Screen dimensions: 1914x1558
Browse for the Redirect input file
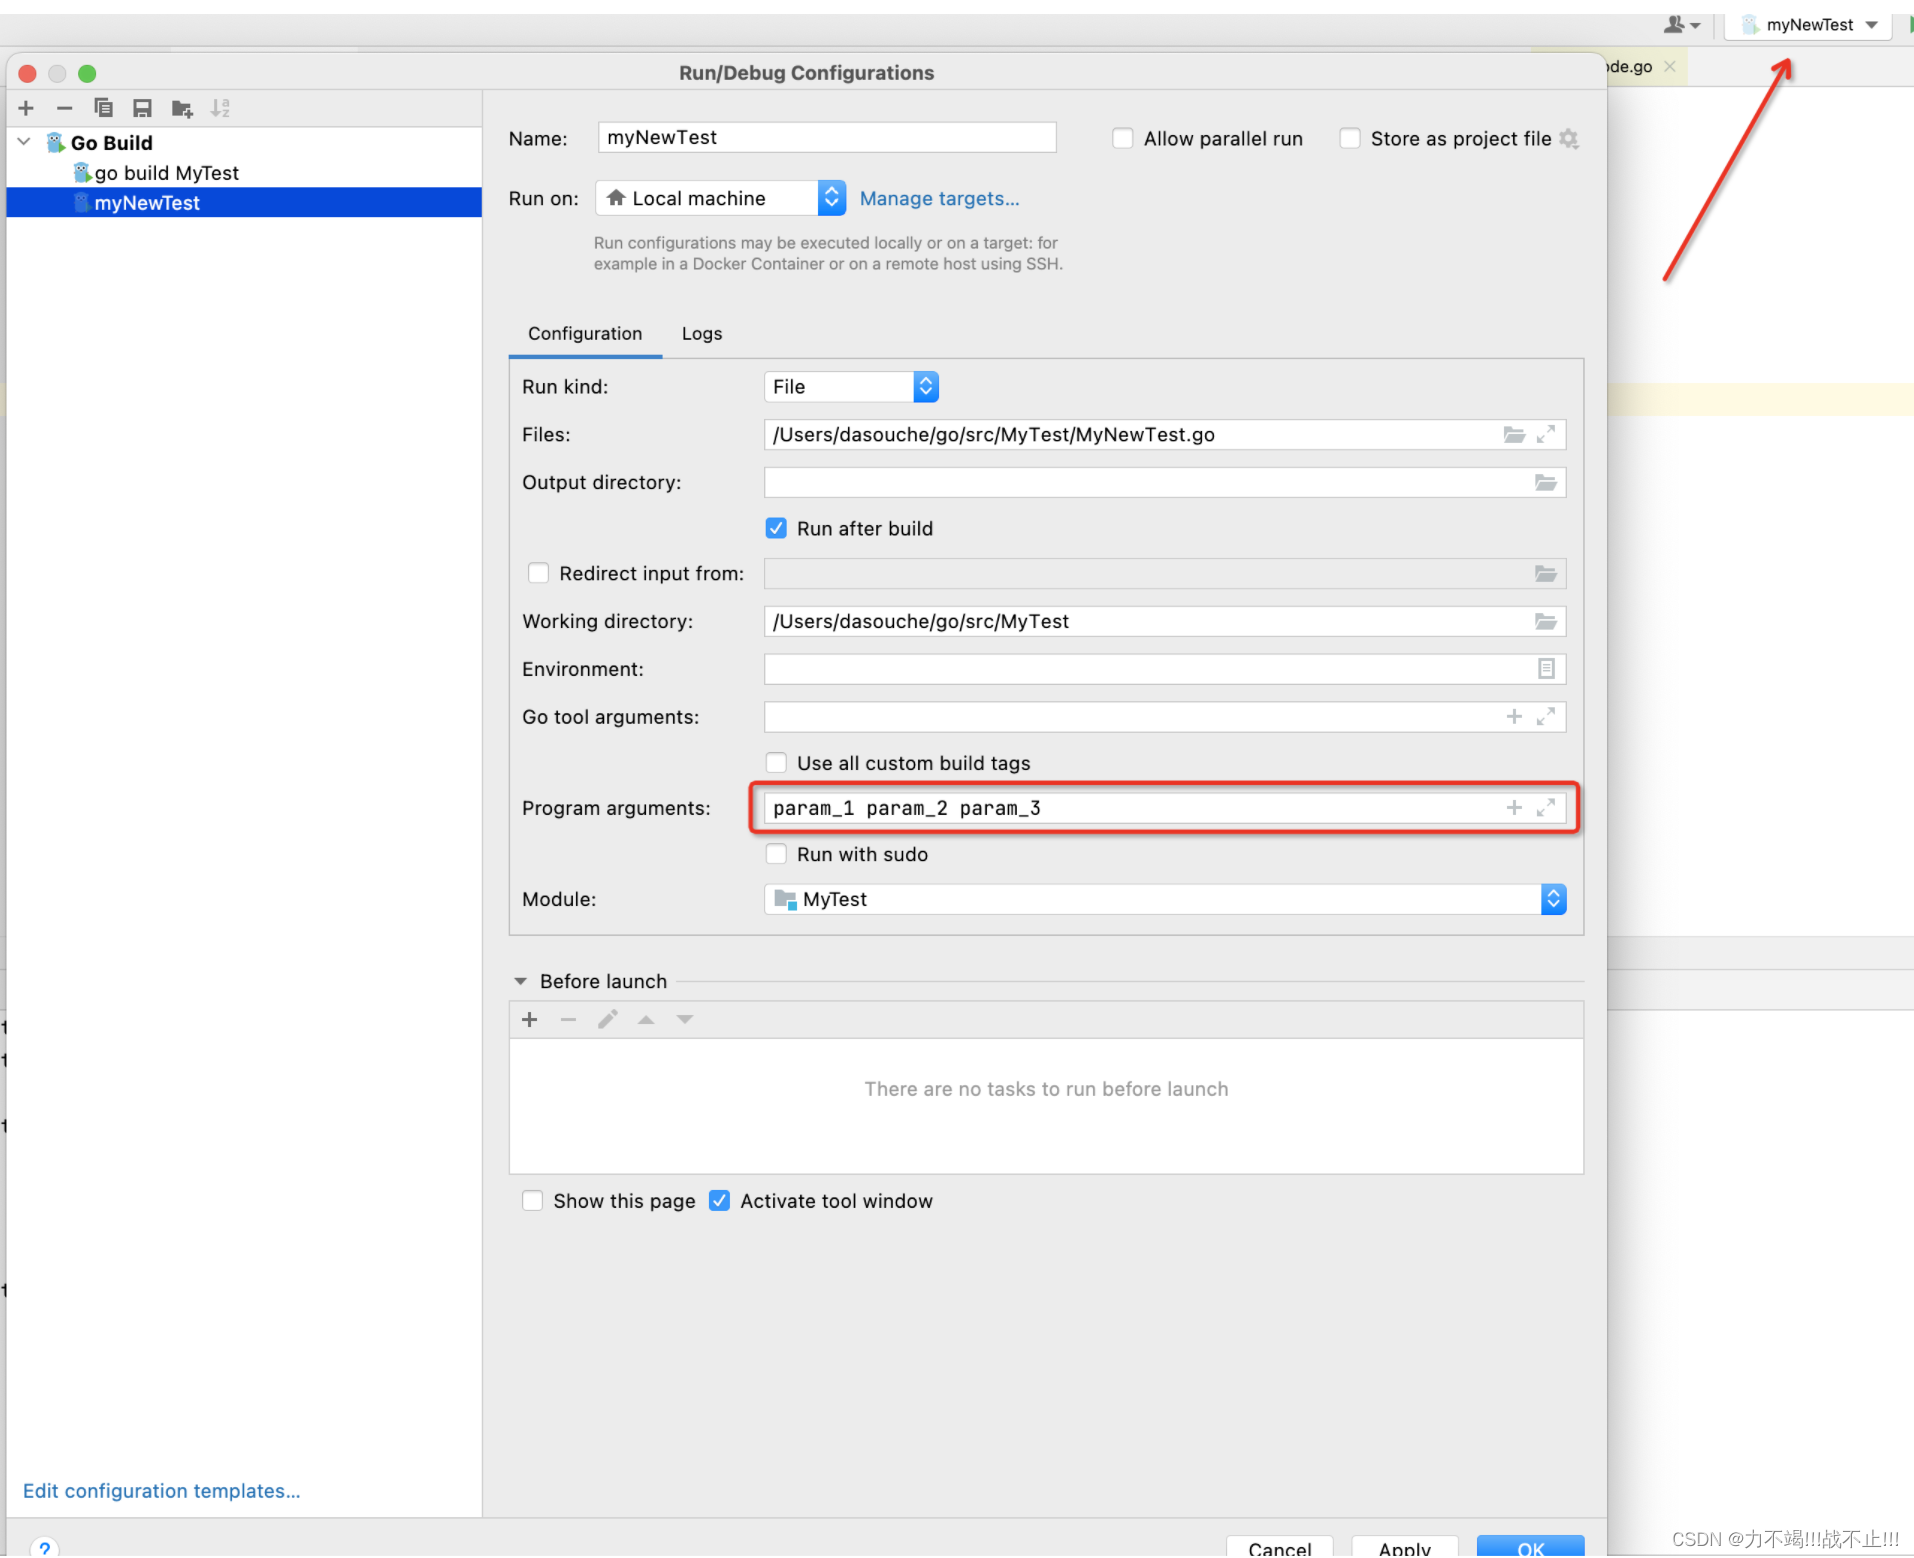(x=1546, y=574)
